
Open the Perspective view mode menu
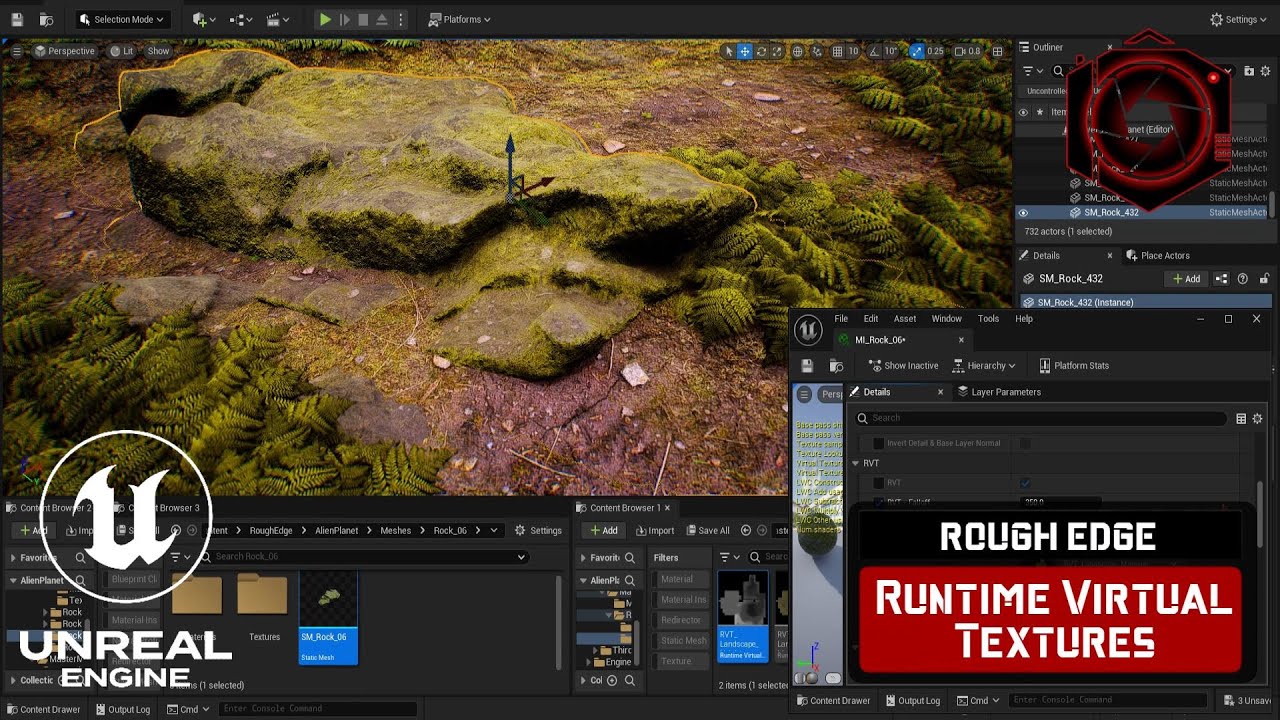coord(65,51)
